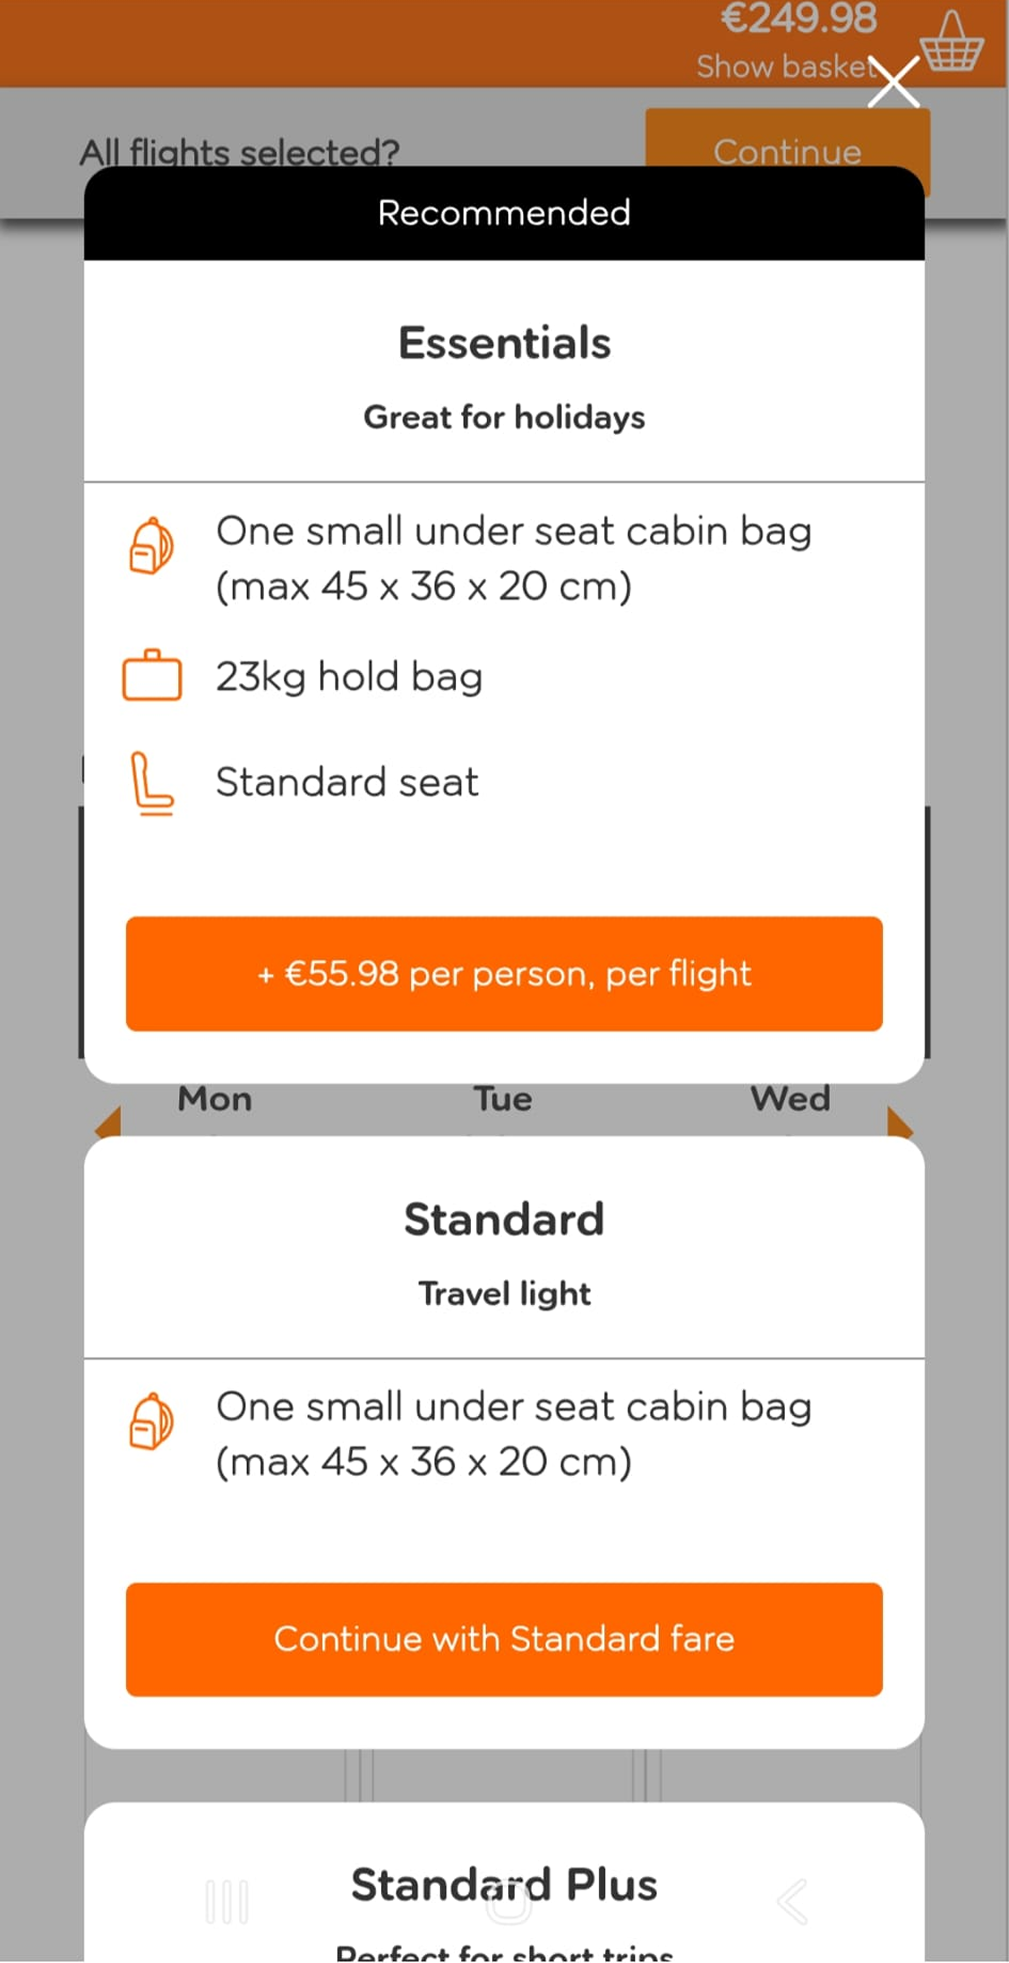Click the left orange carousel arrow near Mon
1009x1963 pixels.
tap(107, 1122)
